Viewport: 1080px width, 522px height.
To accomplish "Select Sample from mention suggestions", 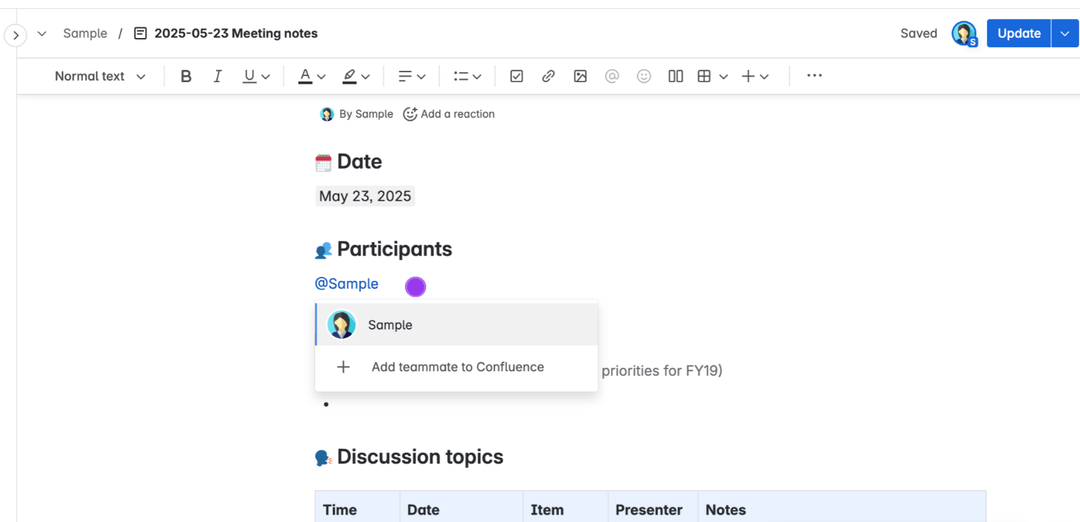I will (457, 324).
